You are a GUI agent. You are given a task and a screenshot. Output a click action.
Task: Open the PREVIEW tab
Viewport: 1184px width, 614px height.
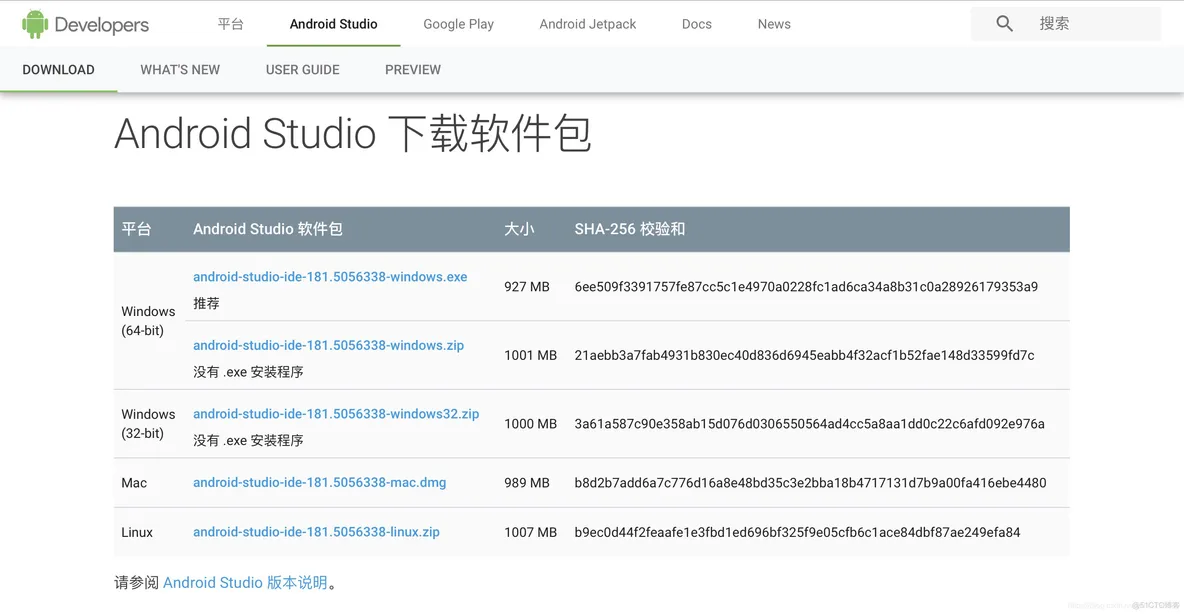(412, 69)
